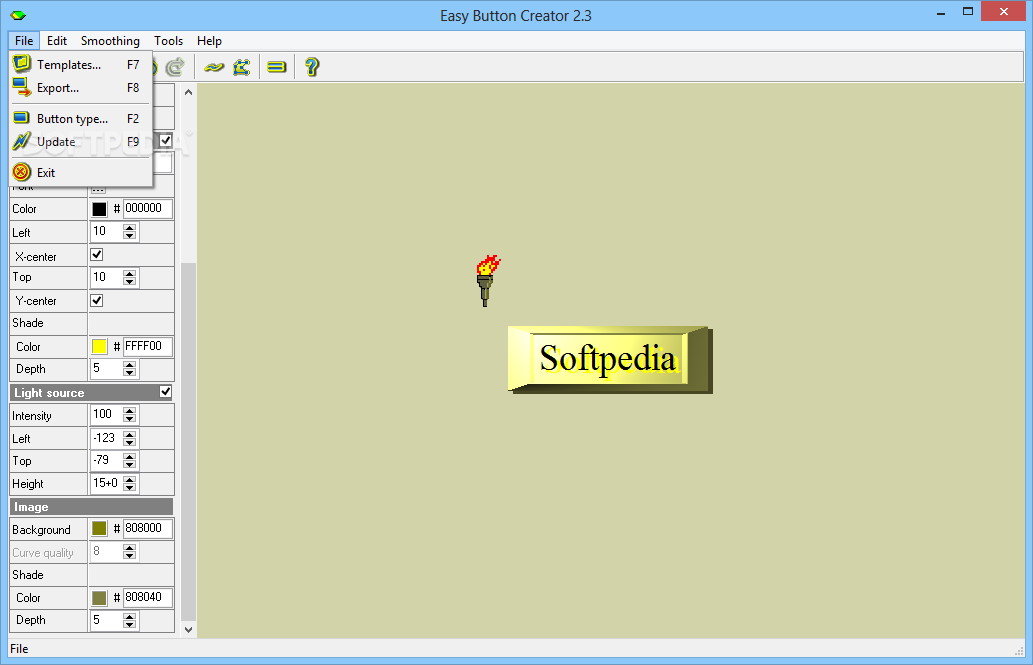Click the light Left field -123
This screenshot has height=665, width=1033.
point(107,438)
